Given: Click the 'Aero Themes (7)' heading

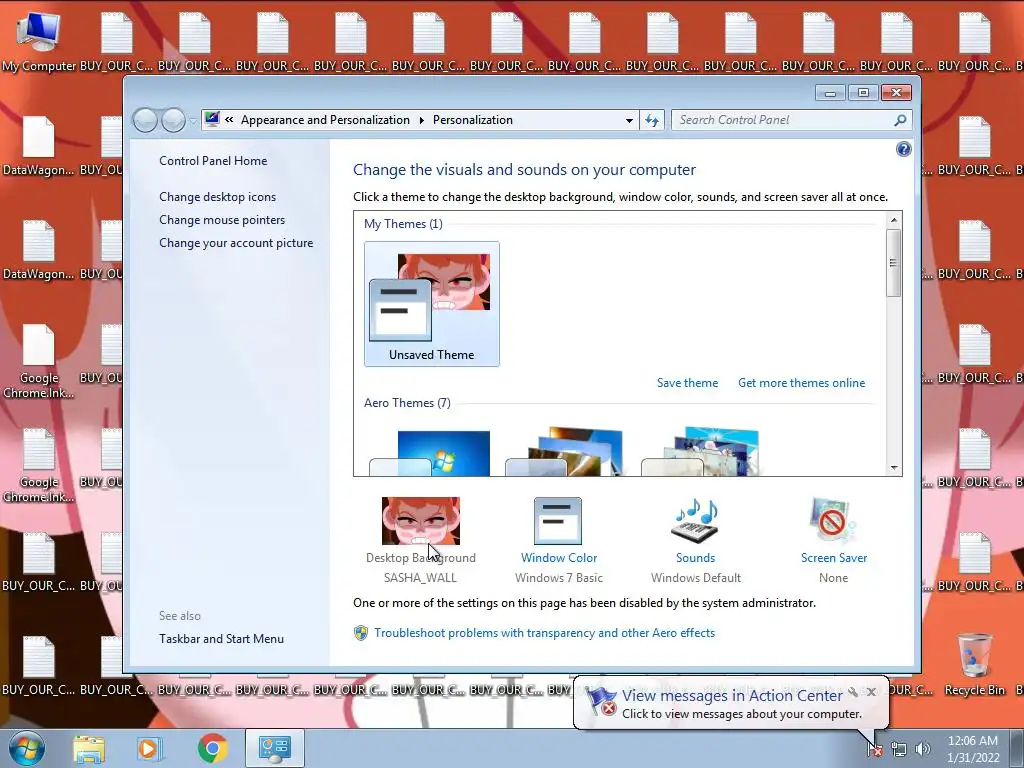Looking at the screenshot, I should (x=407, y=402).
